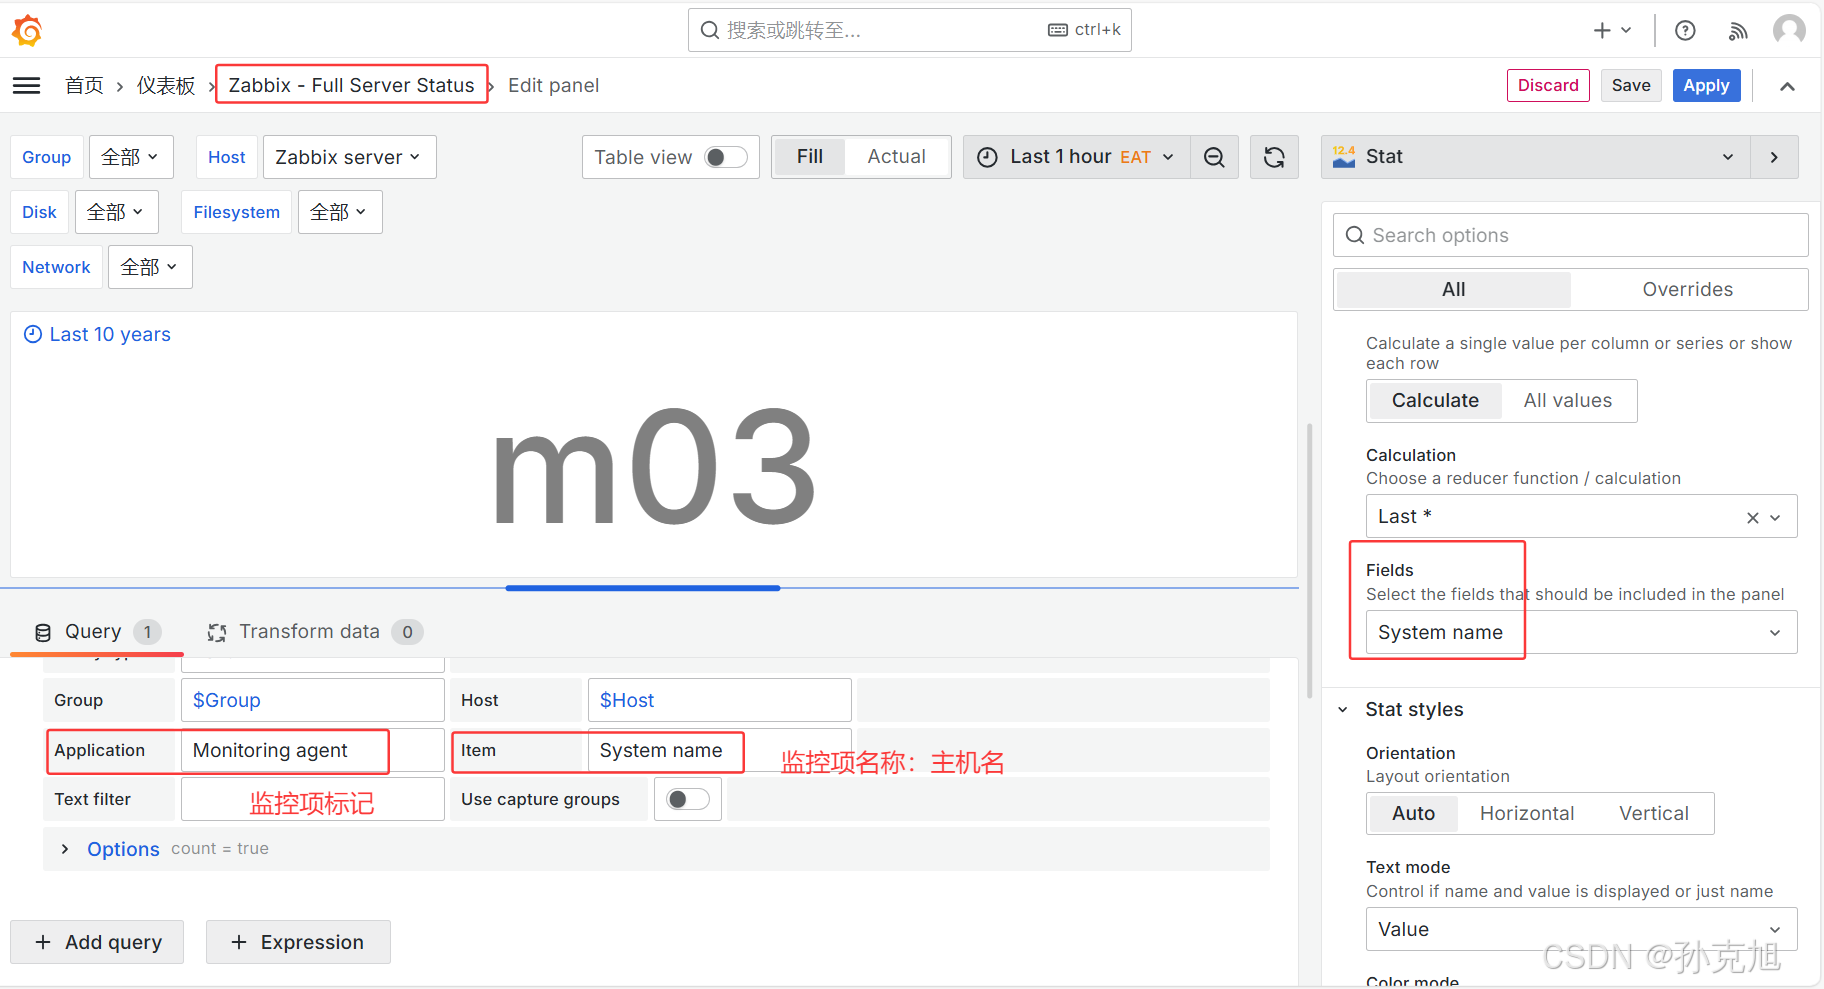Select All values option

(1568, 401)
